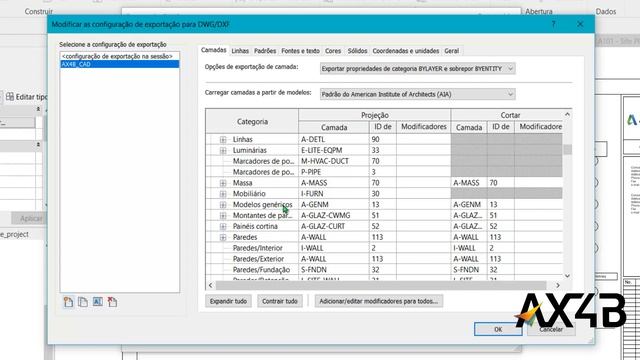The image size is (640, 360).
Task: Select the AX4B_CAD export setup
Action: point(119,64)
